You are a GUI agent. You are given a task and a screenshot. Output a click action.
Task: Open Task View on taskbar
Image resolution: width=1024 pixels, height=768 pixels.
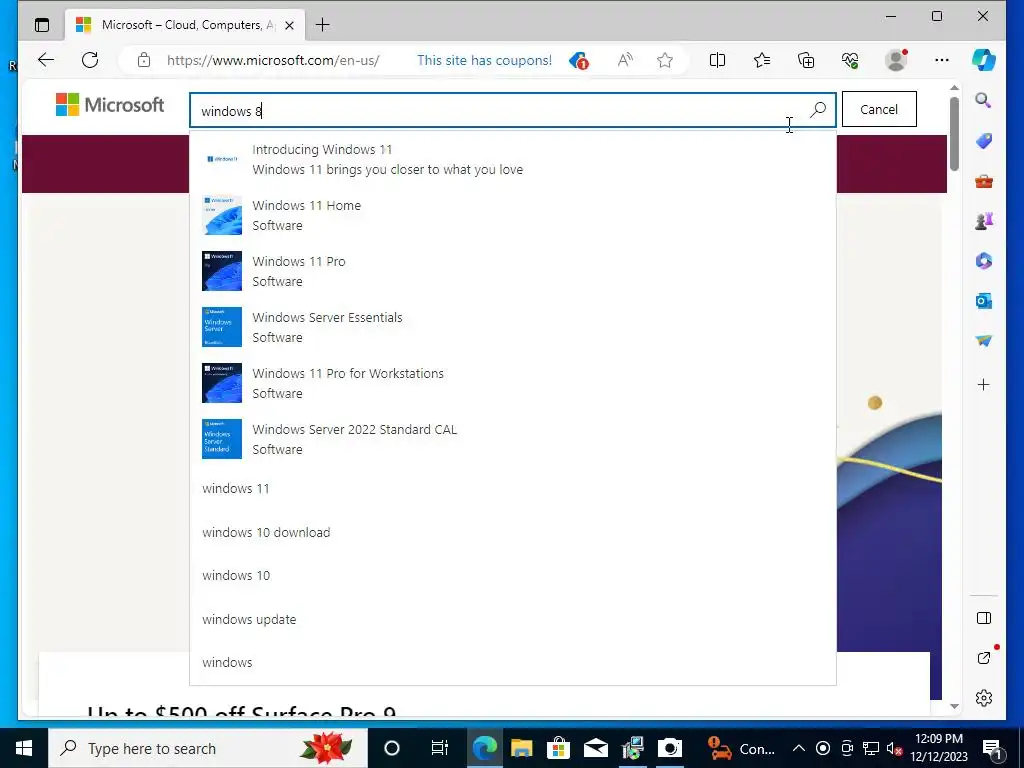[440, 748]
